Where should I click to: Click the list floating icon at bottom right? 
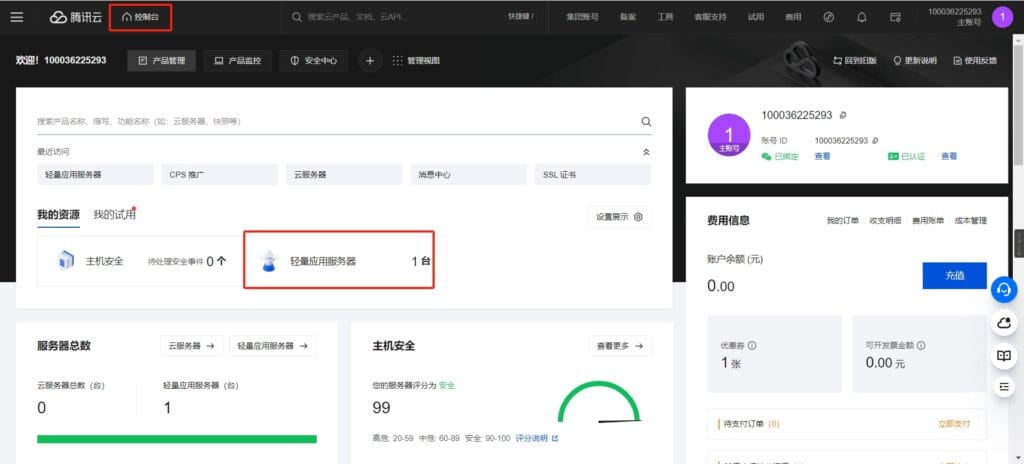[x=1004, y=388]
